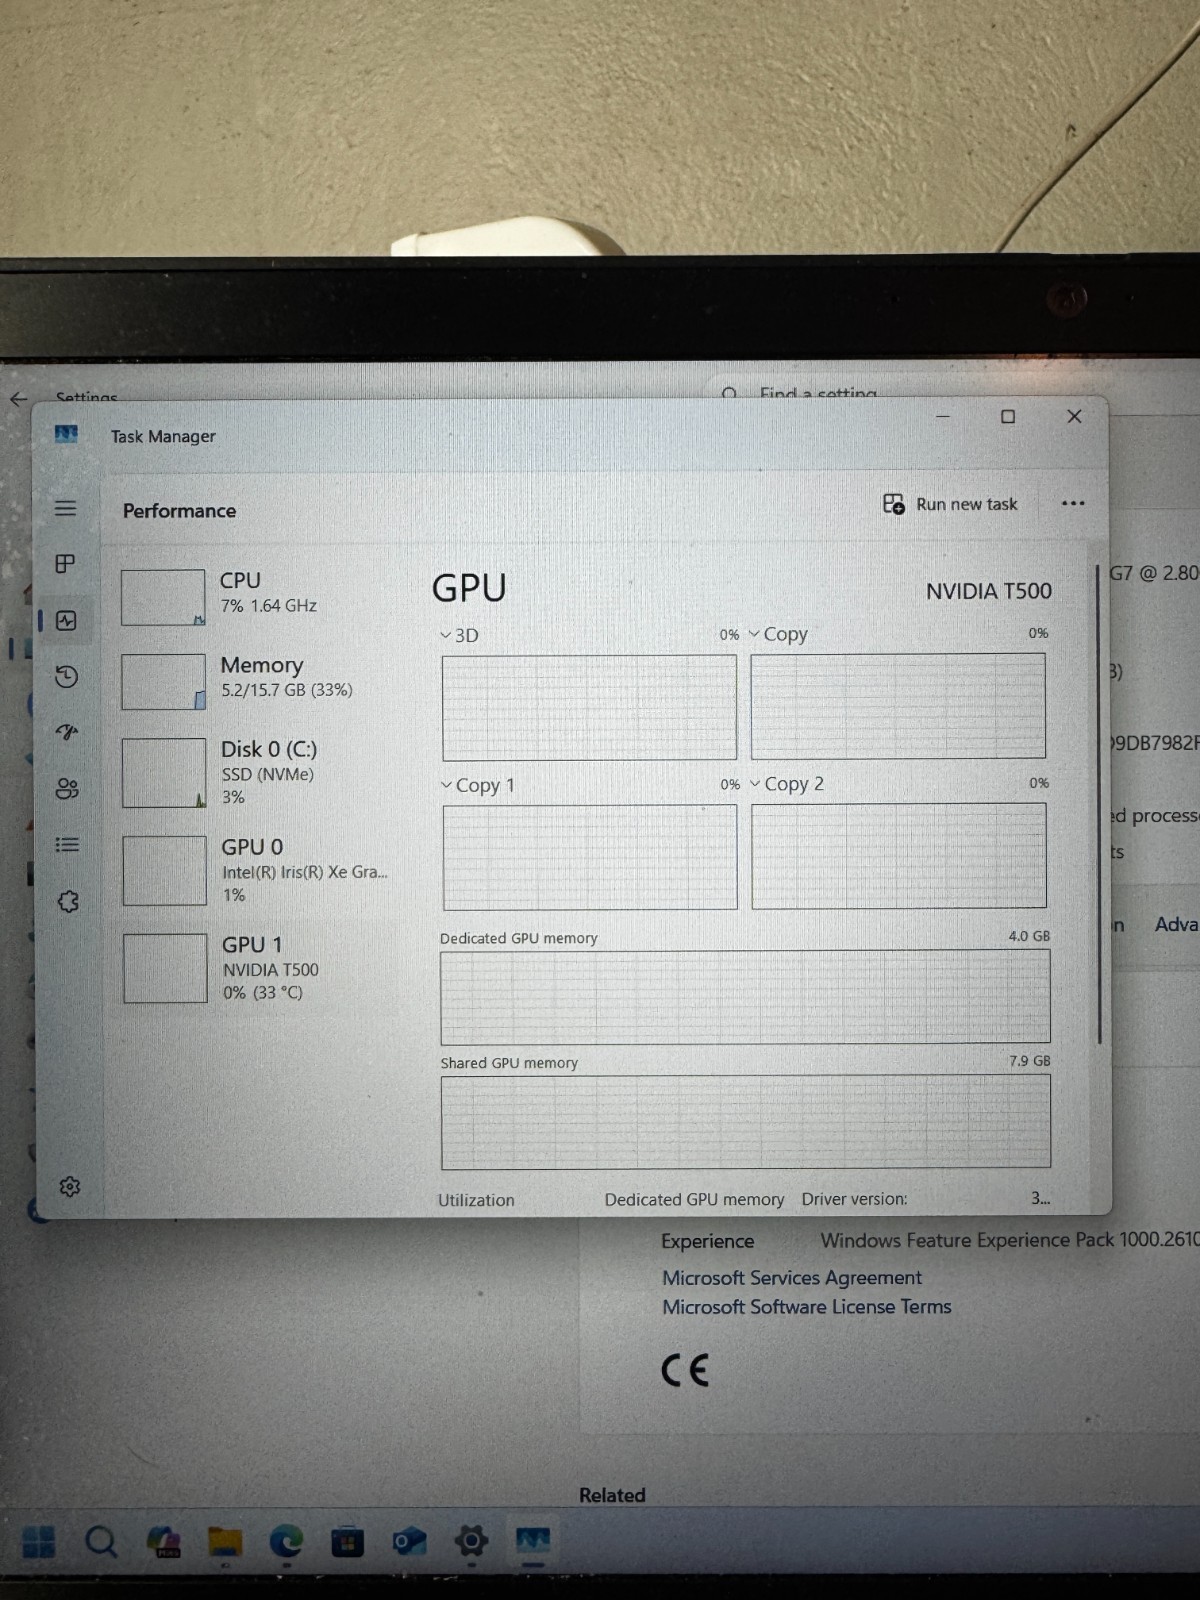1200x1600 pixels.
Task: Expand the Copy engine graph dropdown
Action: click(754, 634)
